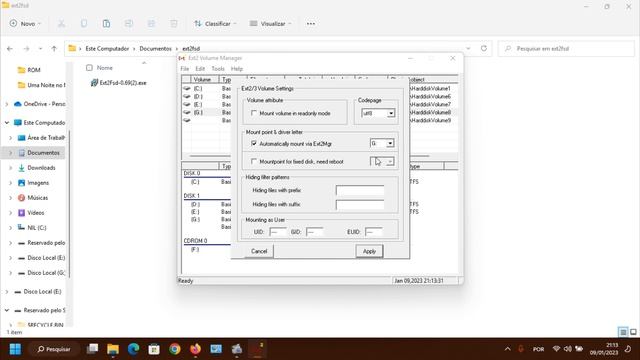
Task: Switch Explorer to details view icon
Action: pos(623,332)
